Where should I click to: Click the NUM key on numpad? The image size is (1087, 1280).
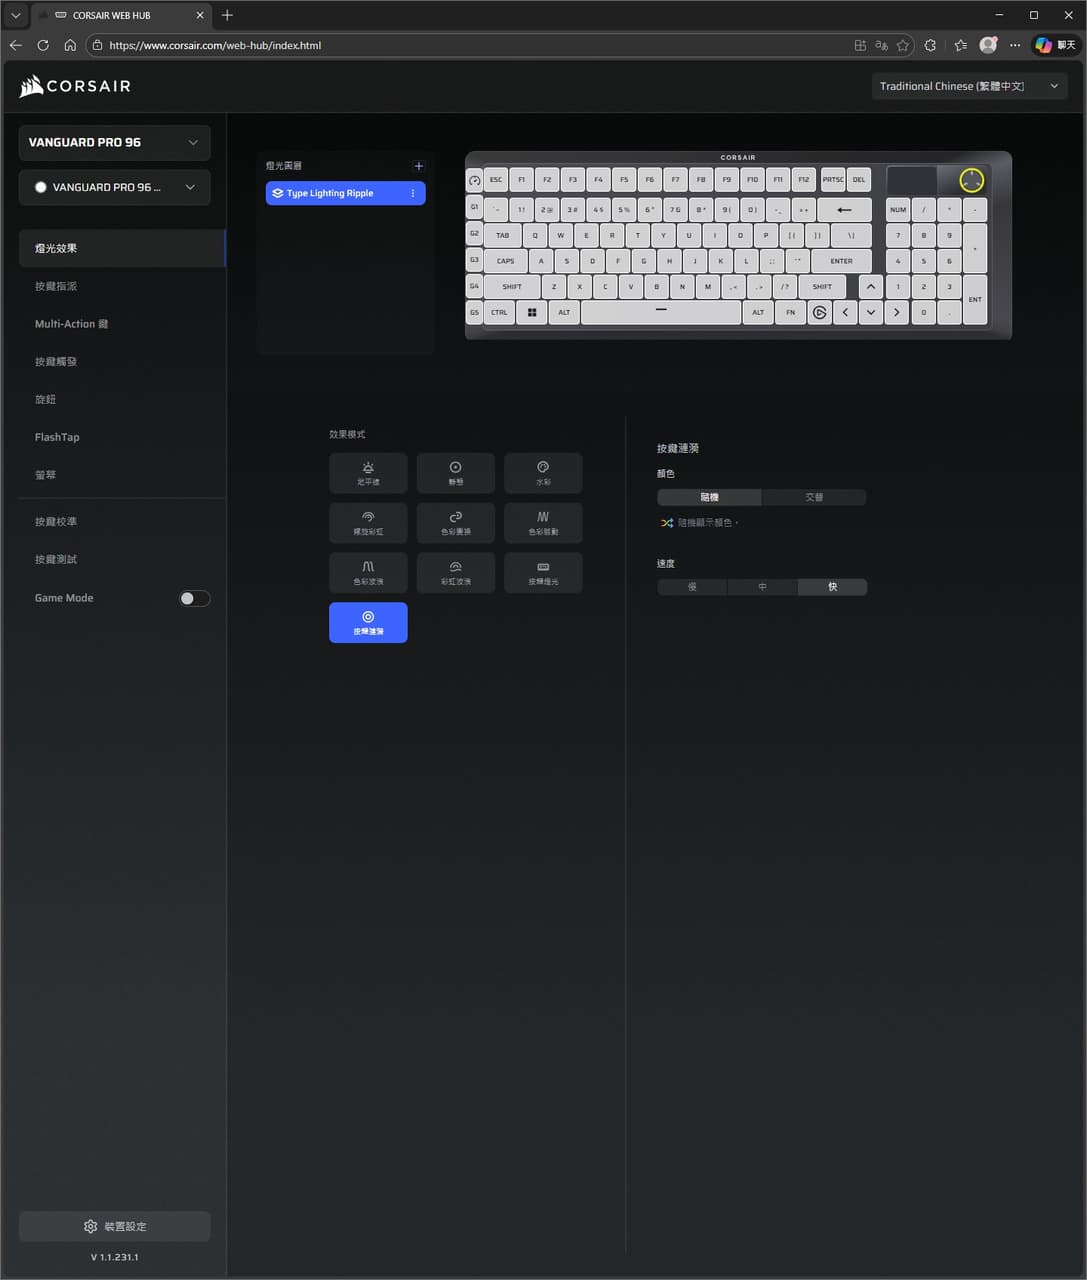[898, 210]
